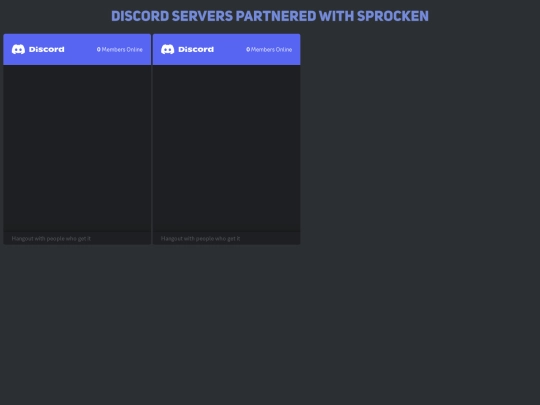Click Members Online count in the first widget

coord(120,50)
